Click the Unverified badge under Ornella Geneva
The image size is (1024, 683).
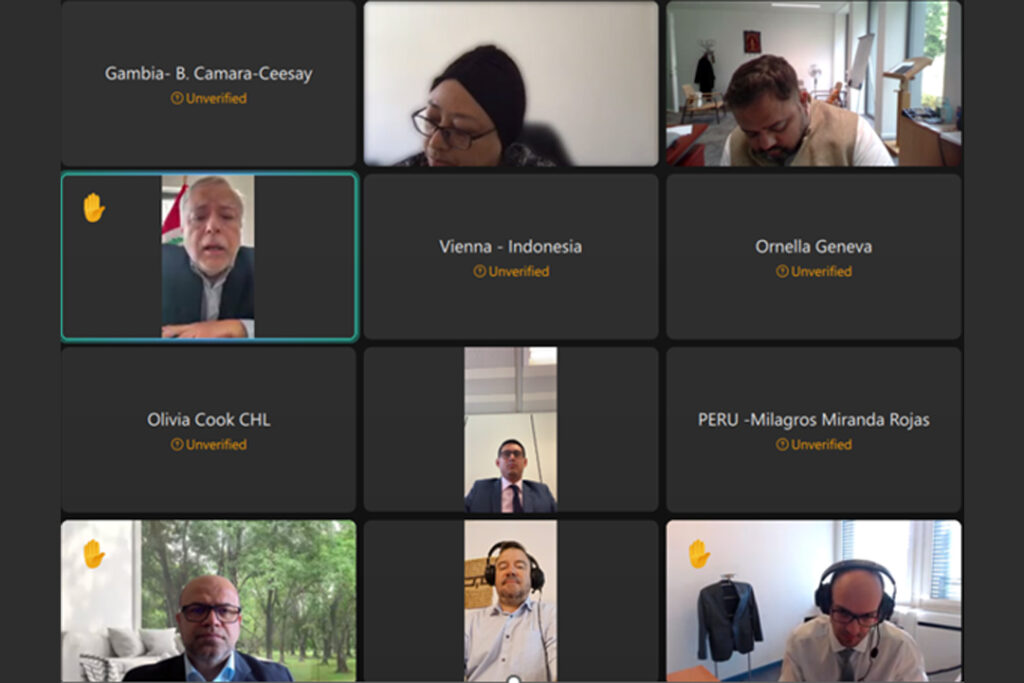814,272
